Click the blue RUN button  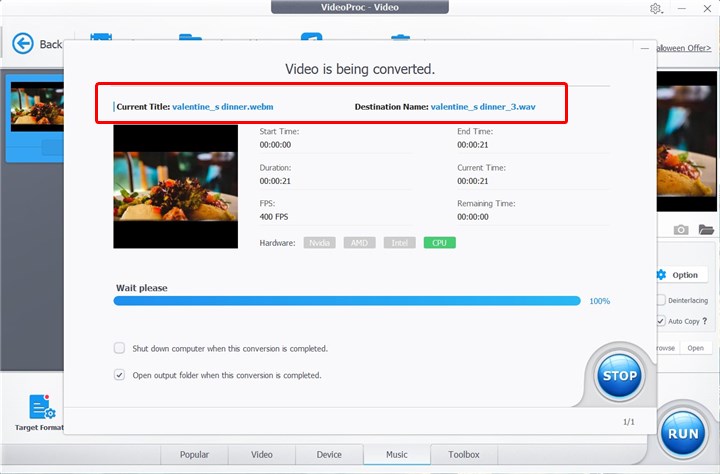click(x=683, y=433)
